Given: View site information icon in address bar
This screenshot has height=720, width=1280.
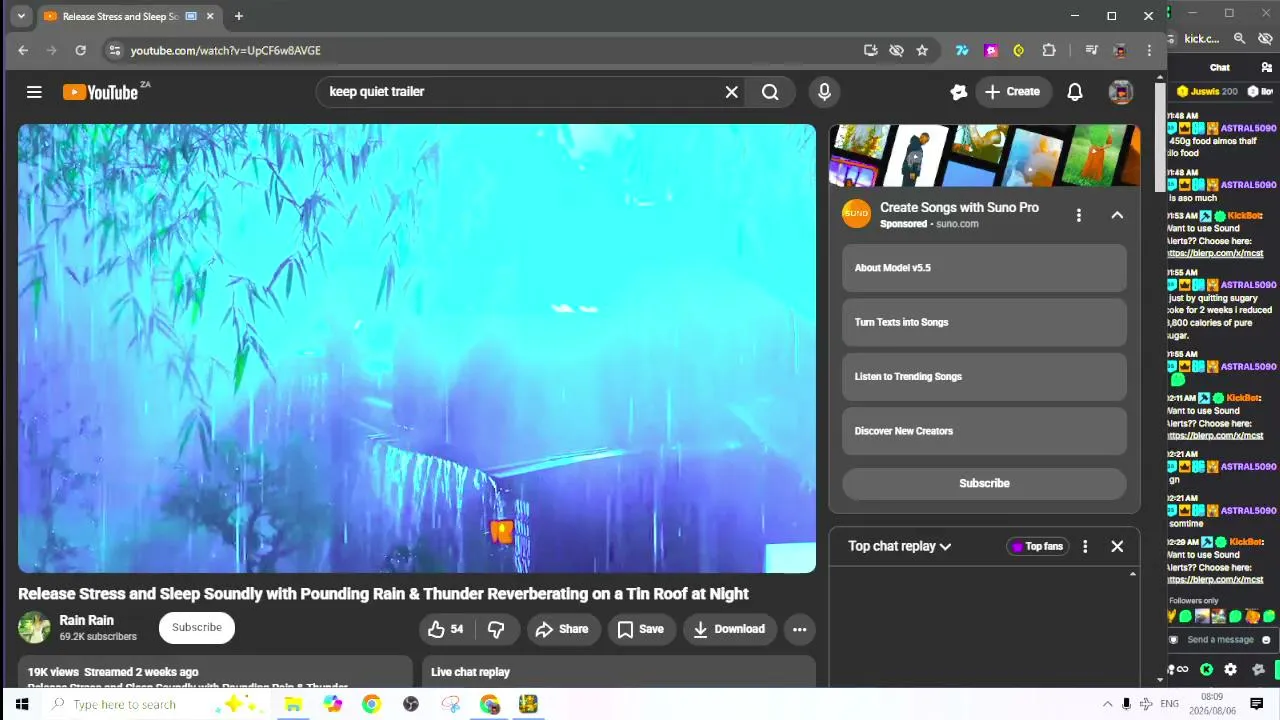Looking at the screenshot, I should (115, 50).
